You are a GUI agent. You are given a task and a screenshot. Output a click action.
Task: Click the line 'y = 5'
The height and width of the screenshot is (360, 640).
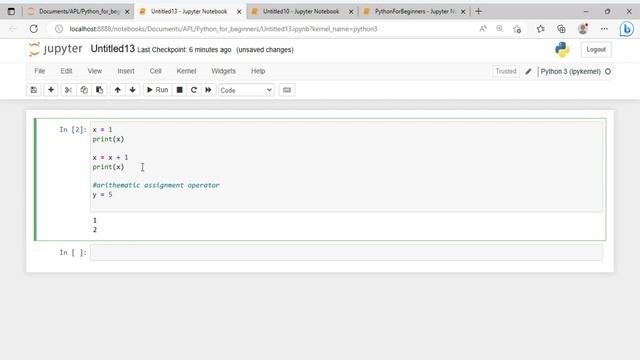[x=102, y=195]
